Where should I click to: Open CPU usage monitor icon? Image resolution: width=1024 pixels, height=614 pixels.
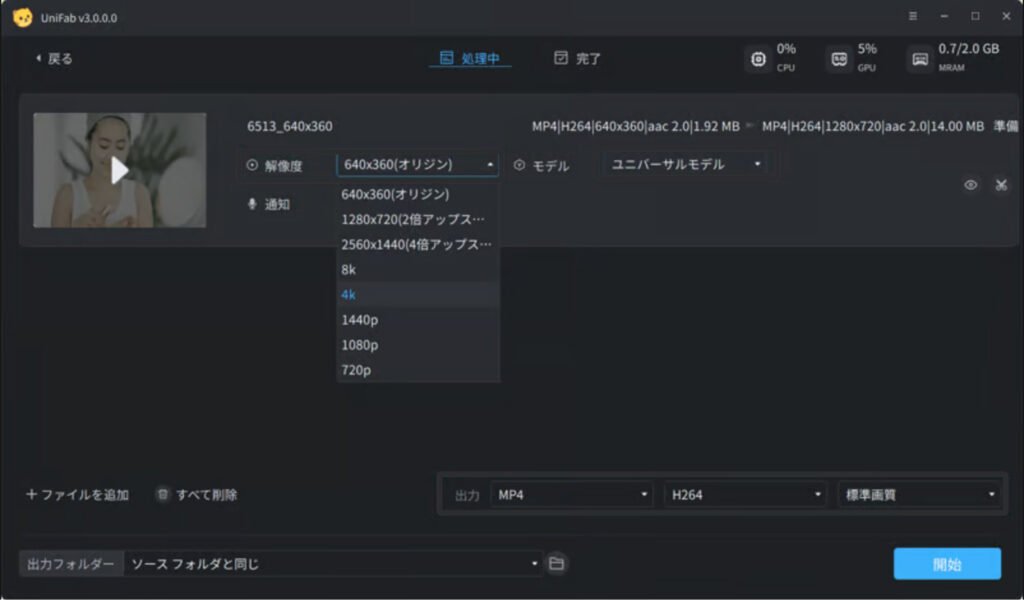[x=758, y=58]
